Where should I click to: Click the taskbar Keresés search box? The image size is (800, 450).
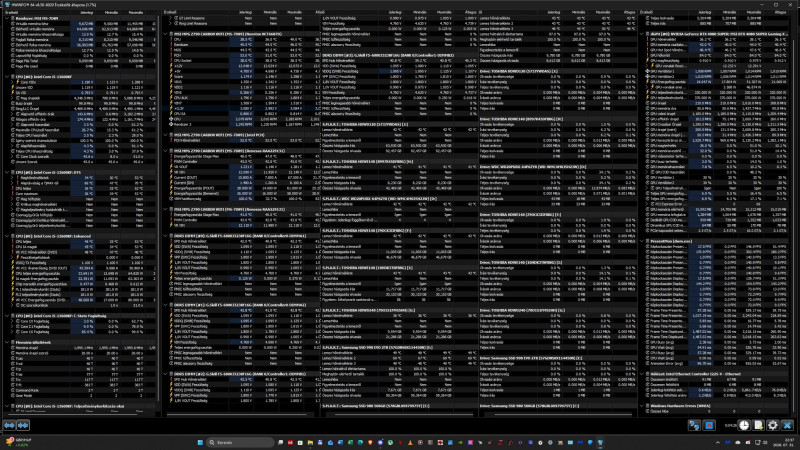[239, 442]
